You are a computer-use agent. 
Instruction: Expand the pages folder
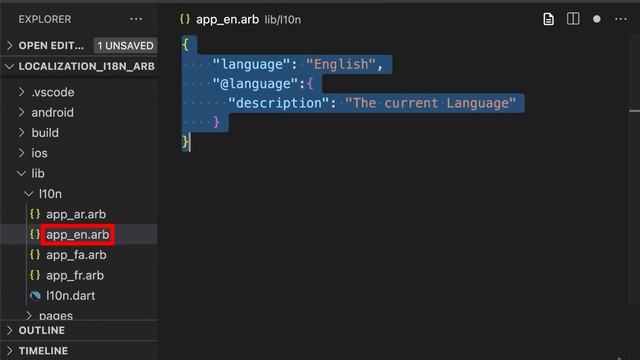coord(29,316)
